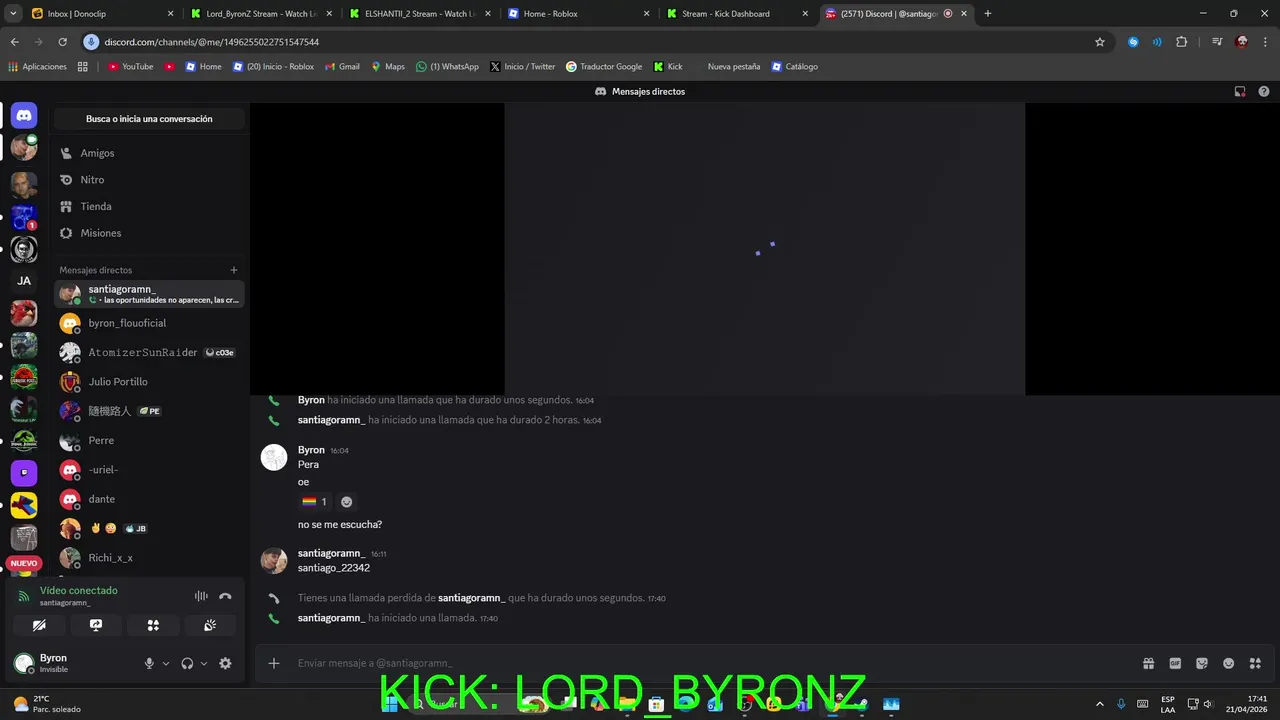Open inbox icon in Discord title bar
This screenshot has height=720, width=1280.
1240,91
